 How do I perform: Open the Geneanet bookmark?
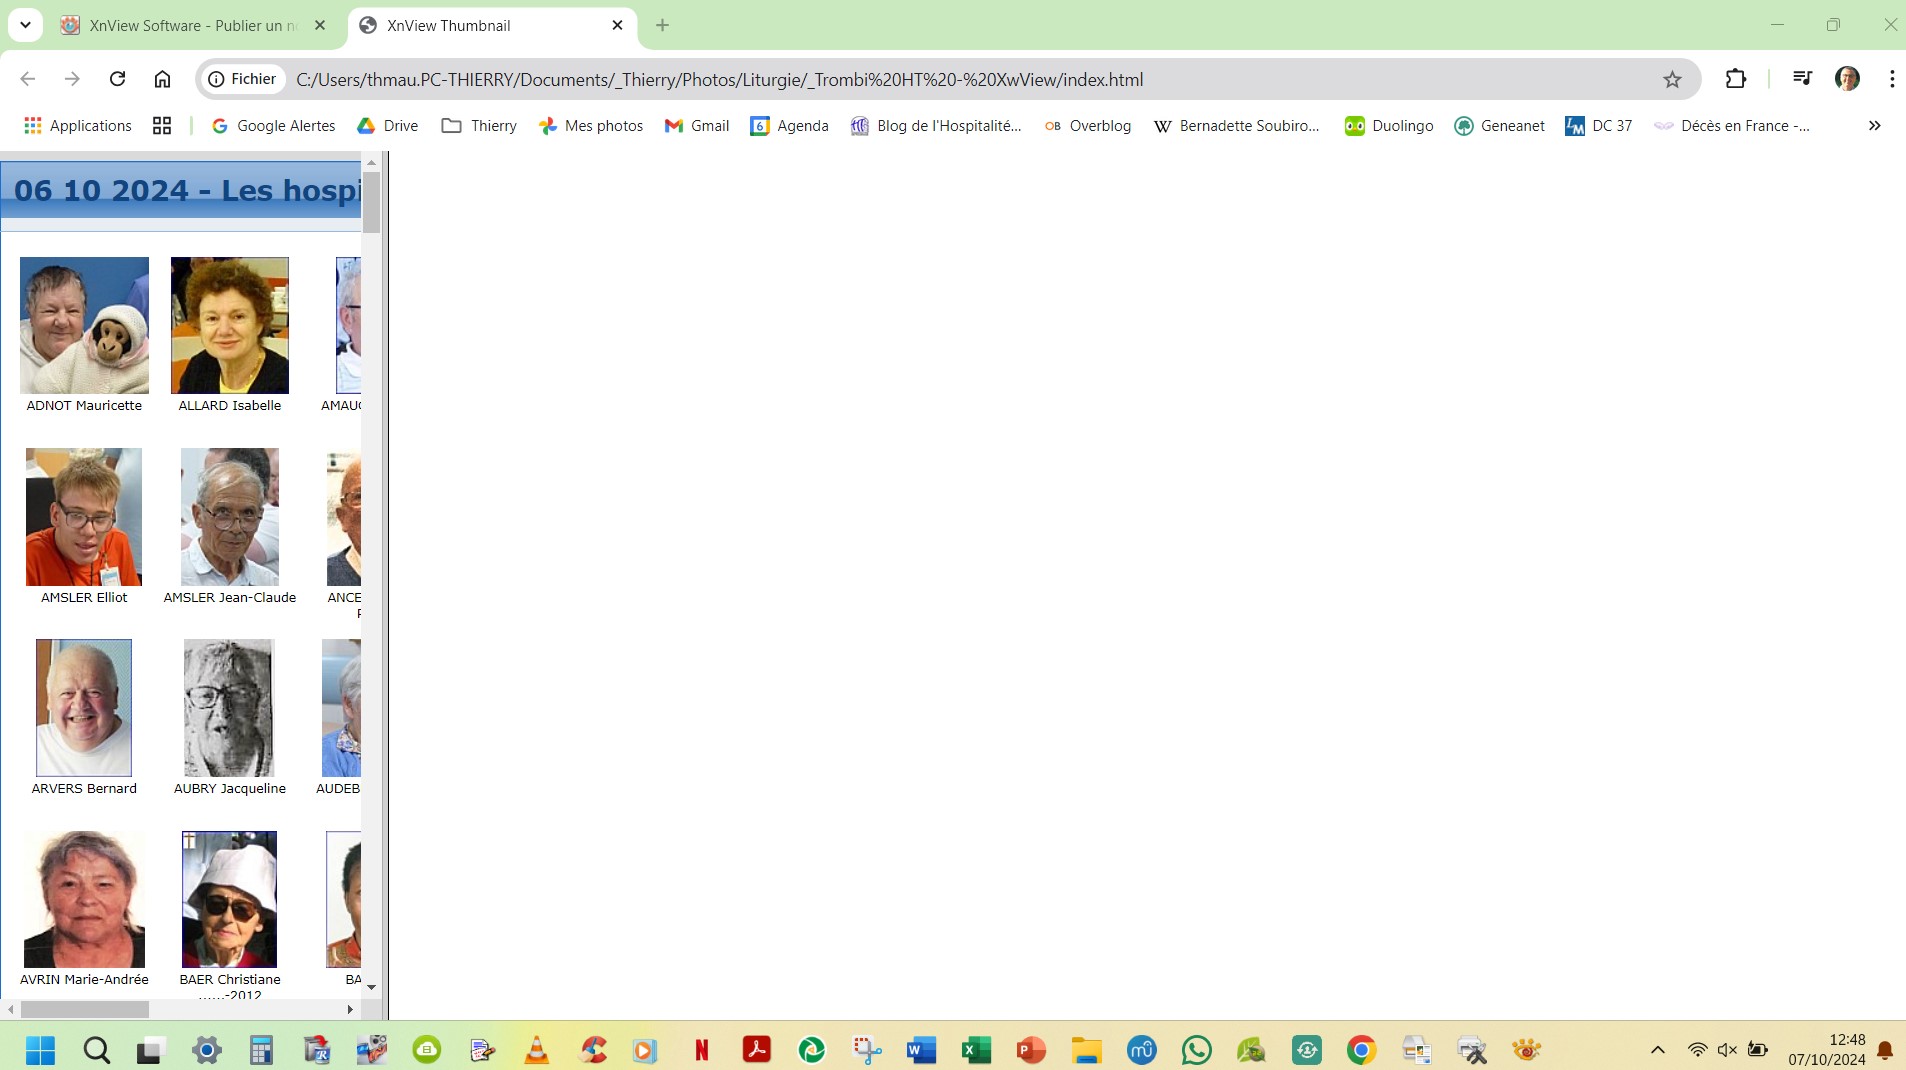tap(1499, 125)
